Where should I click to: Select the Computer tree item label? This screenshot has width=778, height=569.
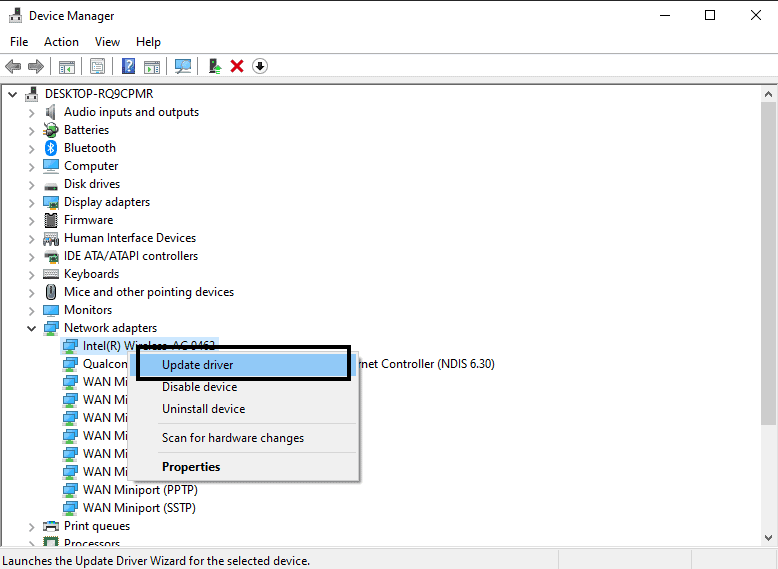point(91,166)
